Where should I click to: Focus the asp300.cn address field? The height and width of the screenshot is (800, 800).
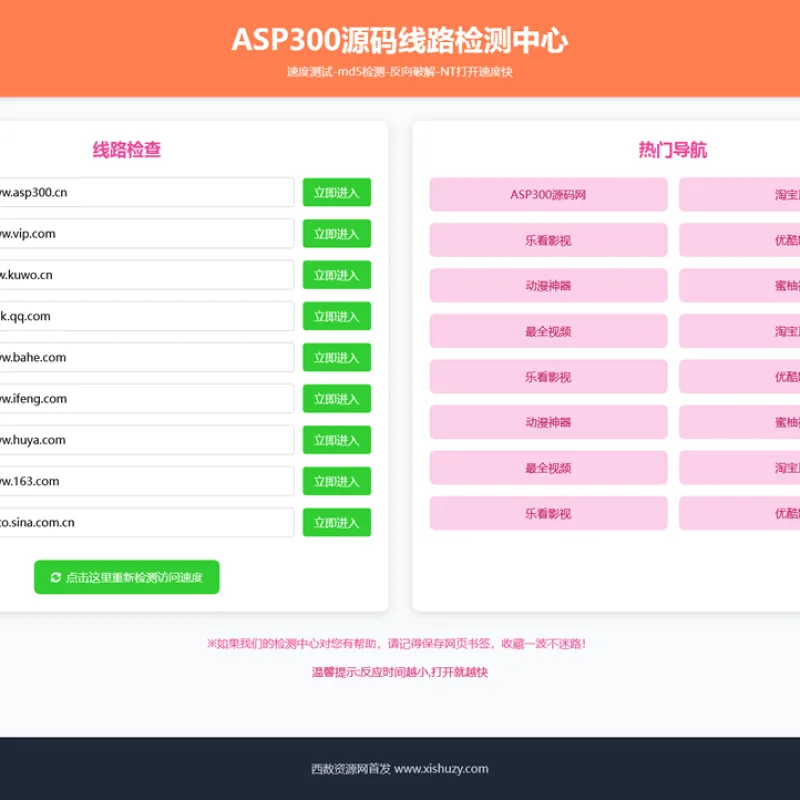(x=147, y=192)
